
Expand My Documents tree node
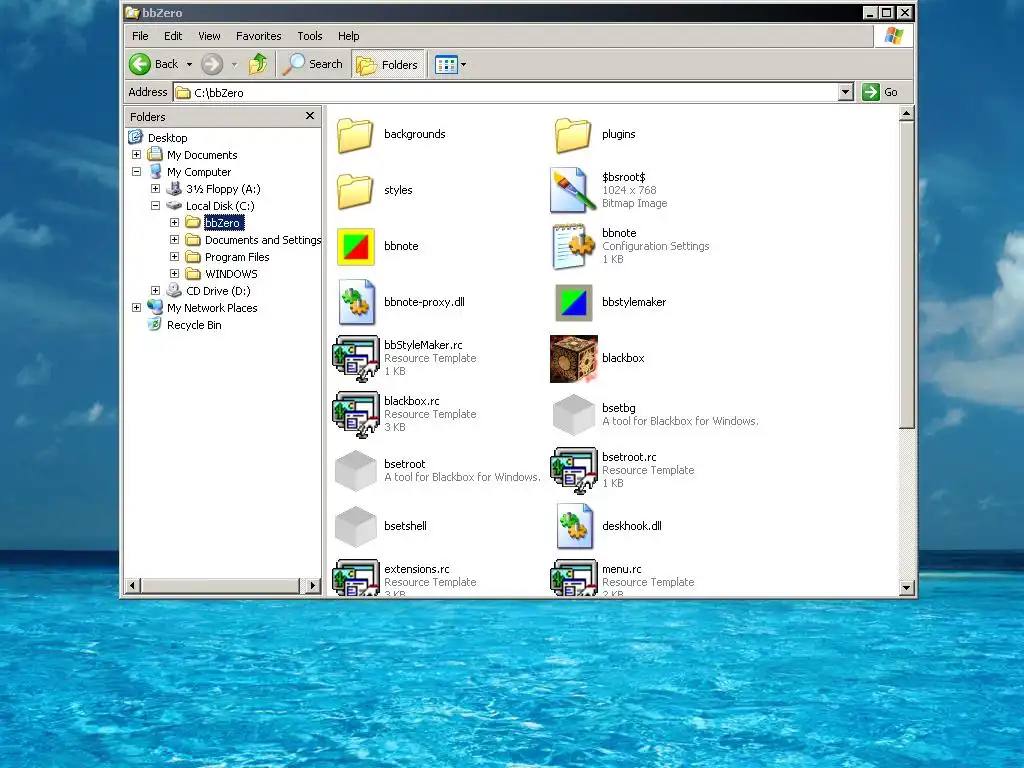pos(136,155)
